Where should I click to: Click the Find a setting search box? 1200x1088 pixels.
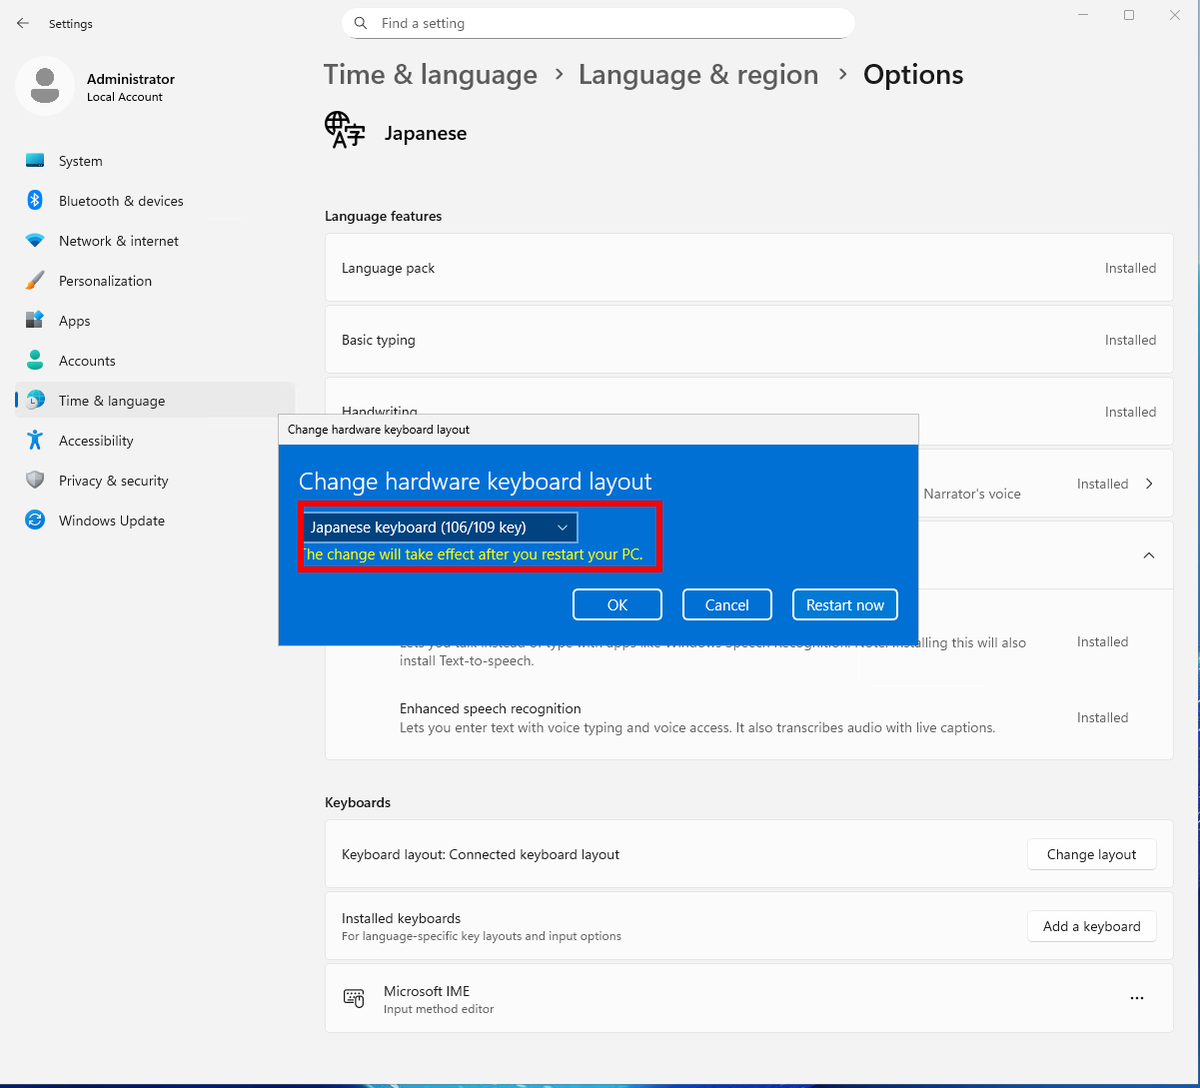click(x=598, y=22)
